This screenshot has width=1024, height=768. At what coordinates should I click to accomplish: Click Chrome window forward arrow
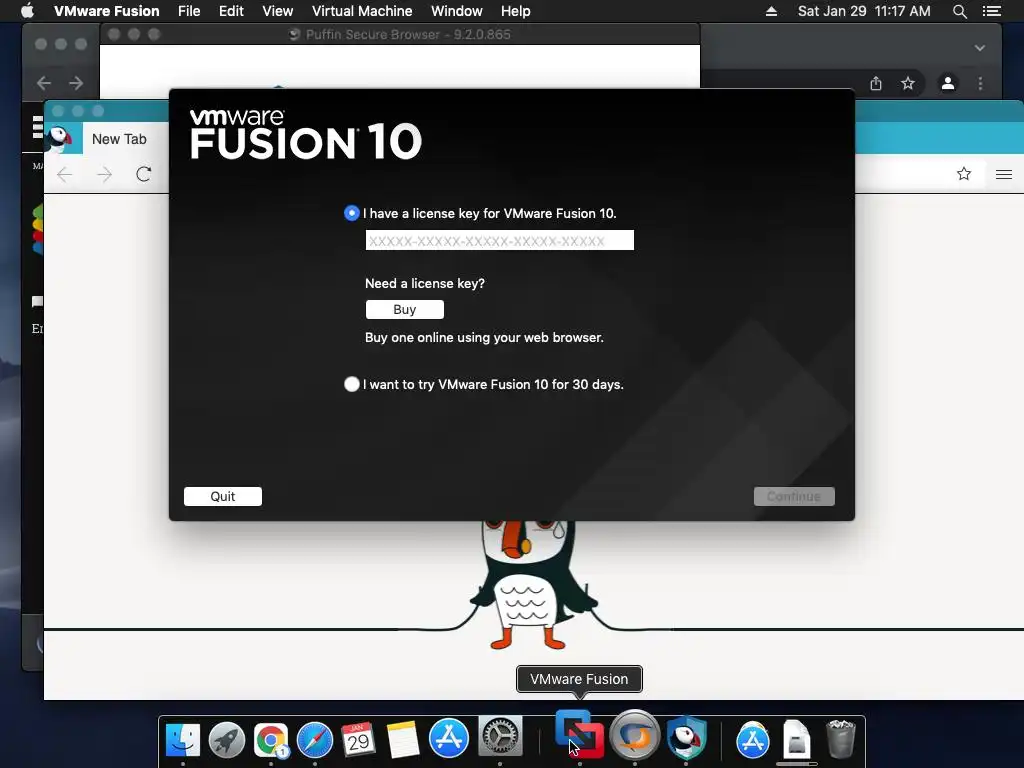[x=76, y=83]
